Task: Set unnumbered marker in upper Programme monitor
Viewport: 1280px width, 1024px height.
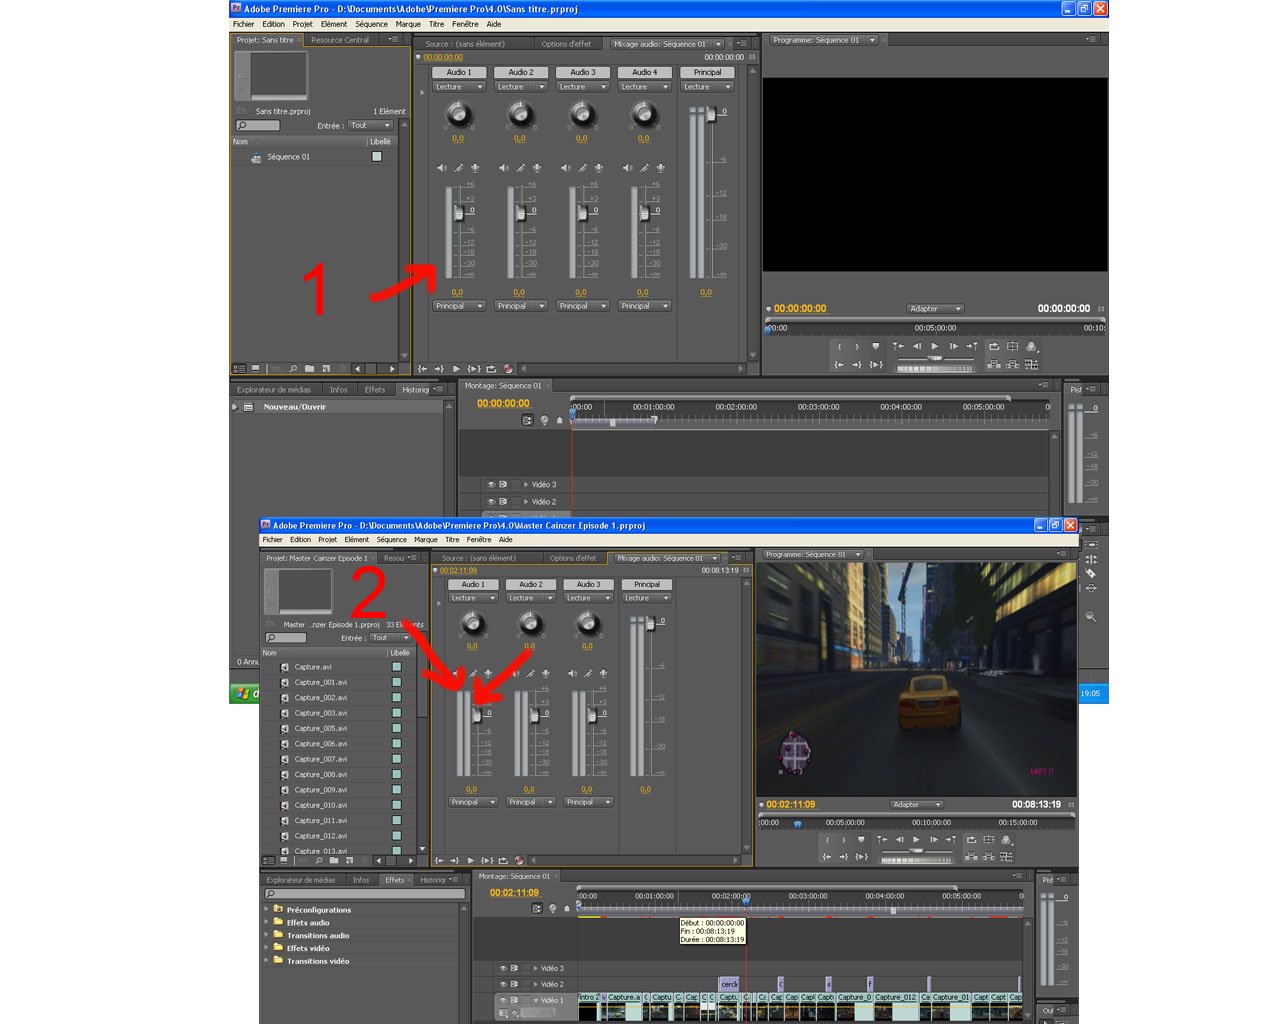Action: click(876, 346)
